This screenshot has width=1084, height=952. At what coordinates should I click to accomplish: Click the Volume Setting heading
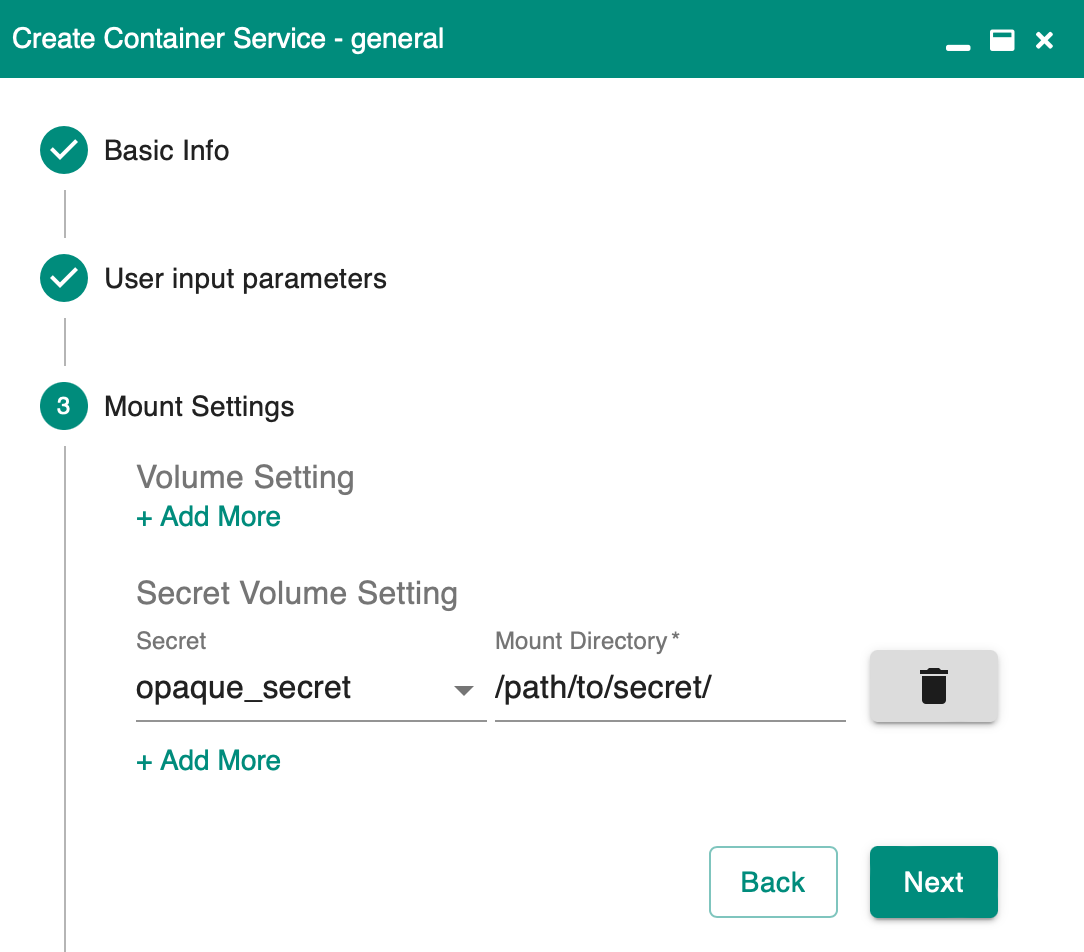[245, 477]
